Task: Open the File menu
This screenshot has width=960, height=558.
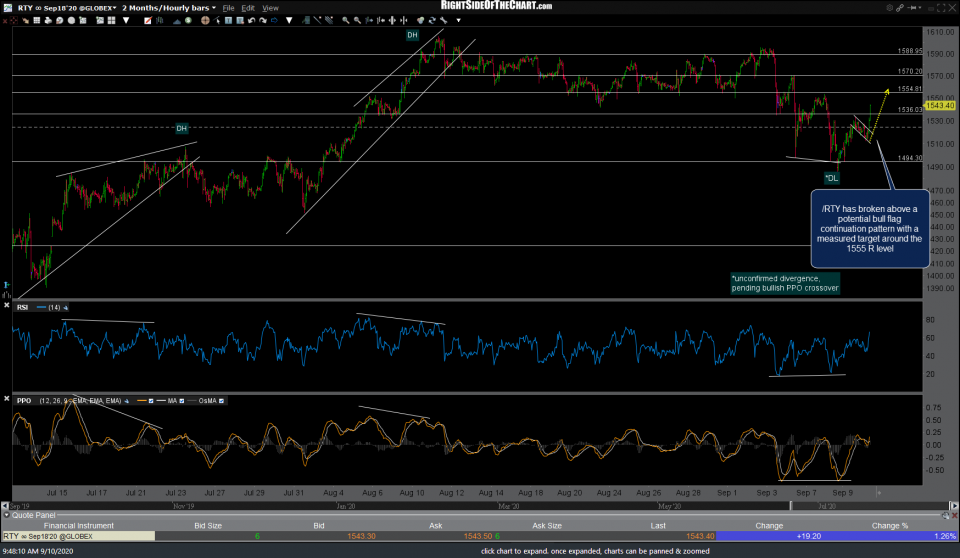Action: pos(228,8)
